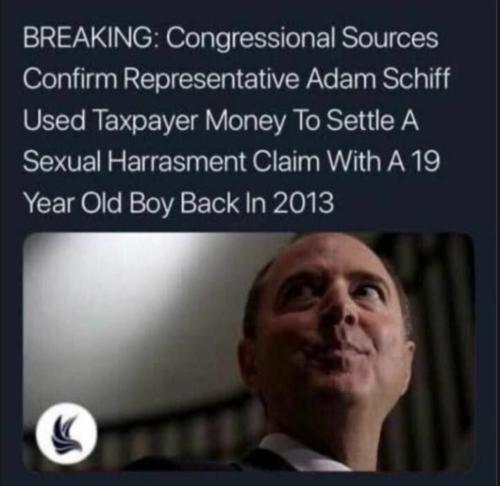Viewport: 500px width, 486px height.
Task: Click the word 'Confirm' in headline
Action: pos(70,79)
